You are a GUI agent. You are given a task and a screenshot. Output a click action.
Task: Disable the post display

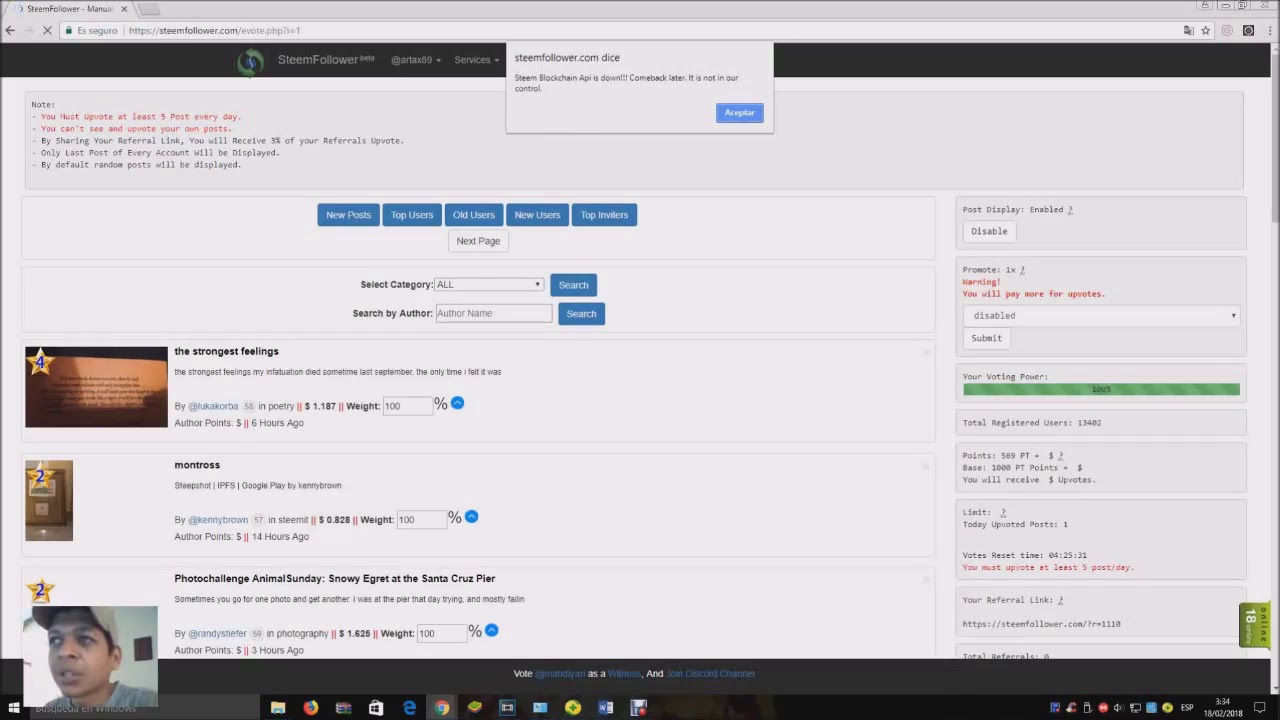point(989,231)
